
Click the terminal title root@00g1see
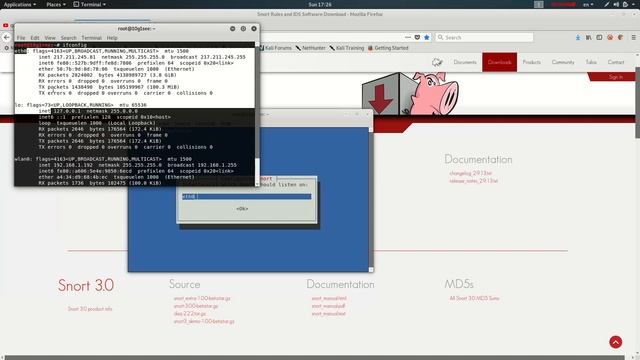point(136,29)
